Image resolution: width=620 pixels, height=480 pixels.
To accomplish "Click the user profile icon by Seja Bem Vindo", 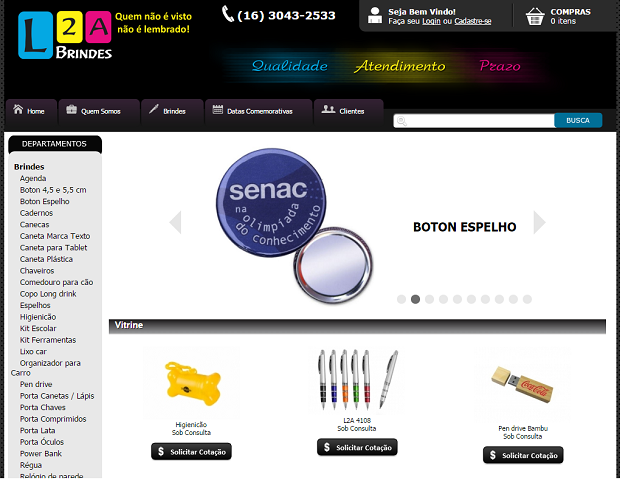I will [x=374, y=15].
